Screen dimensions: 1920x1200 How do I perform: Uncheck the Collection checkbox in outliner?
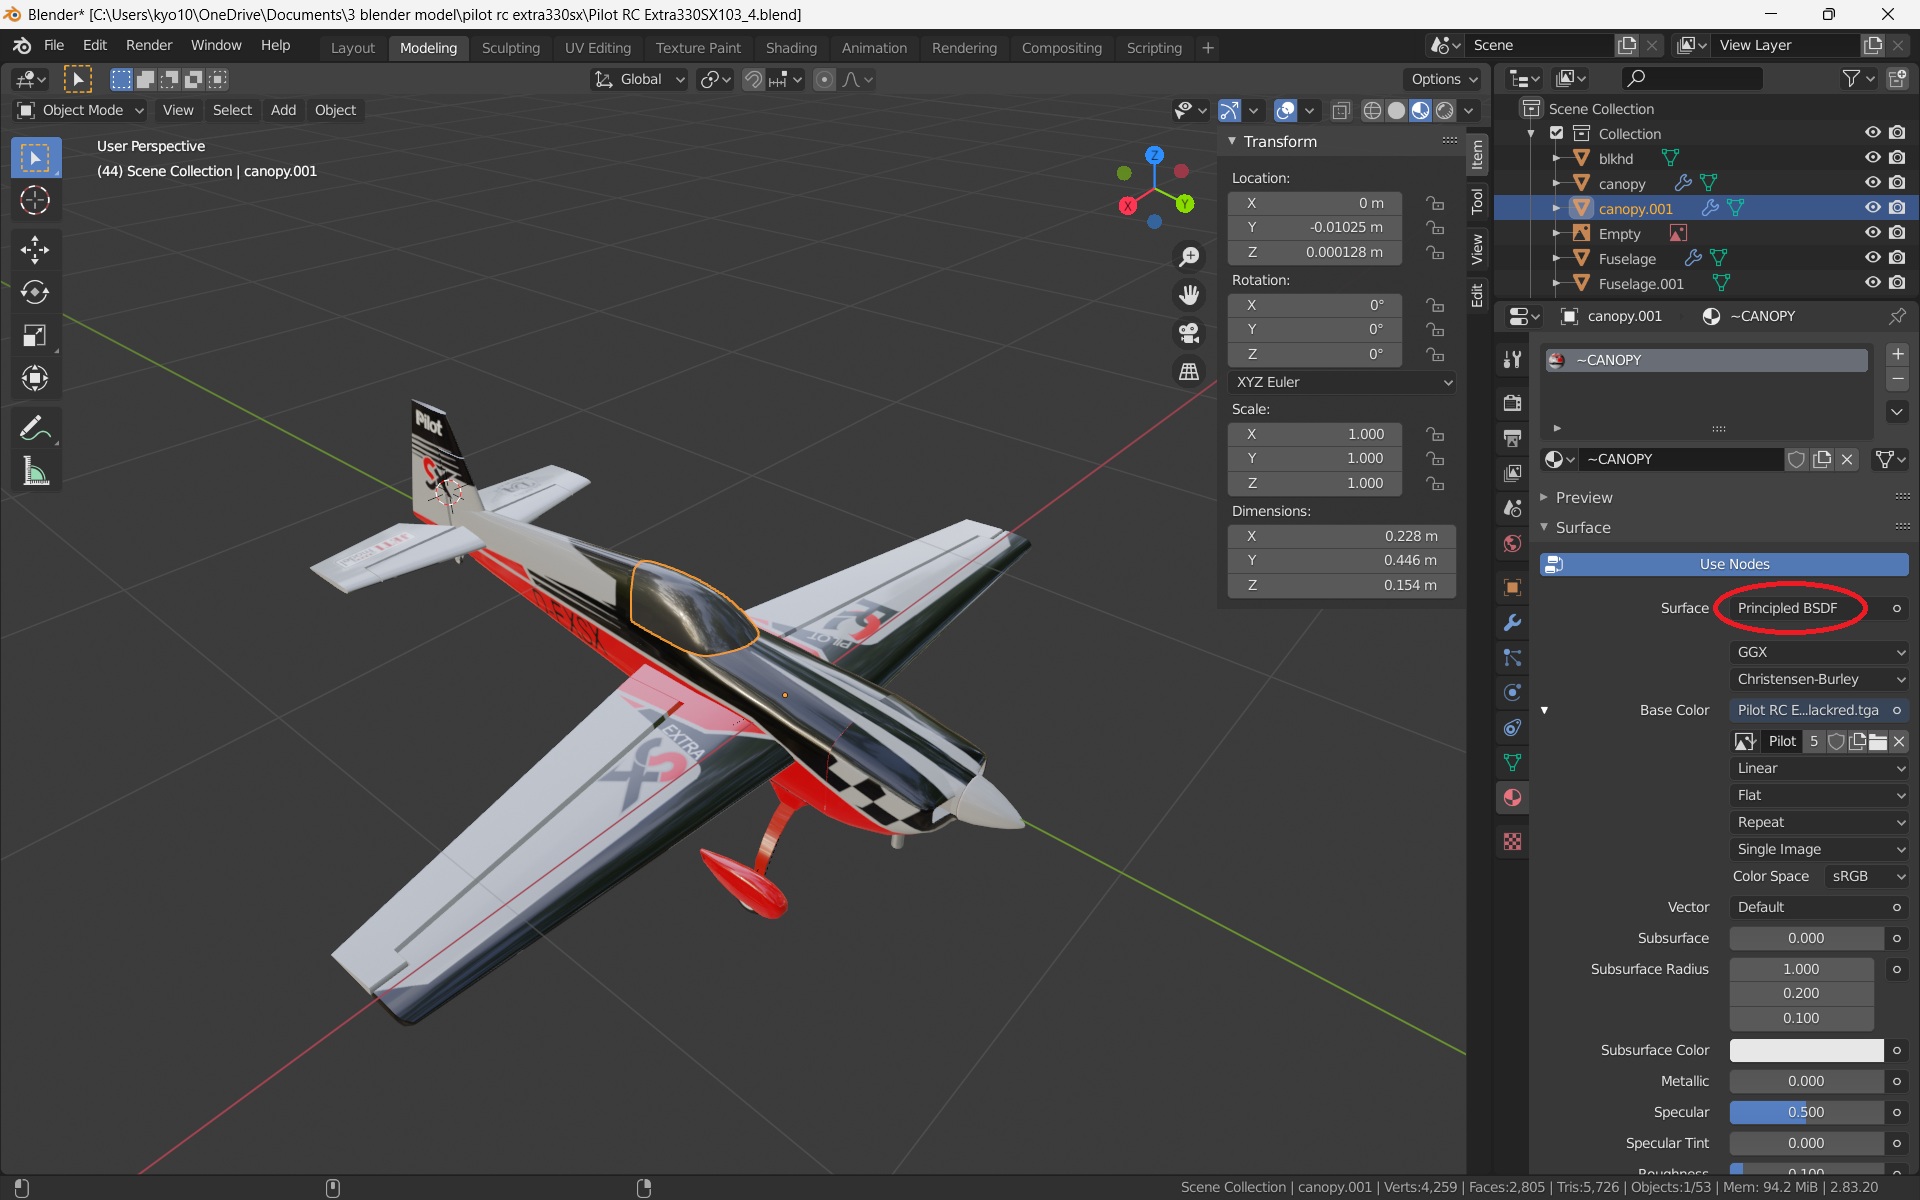pos(1556,133)
